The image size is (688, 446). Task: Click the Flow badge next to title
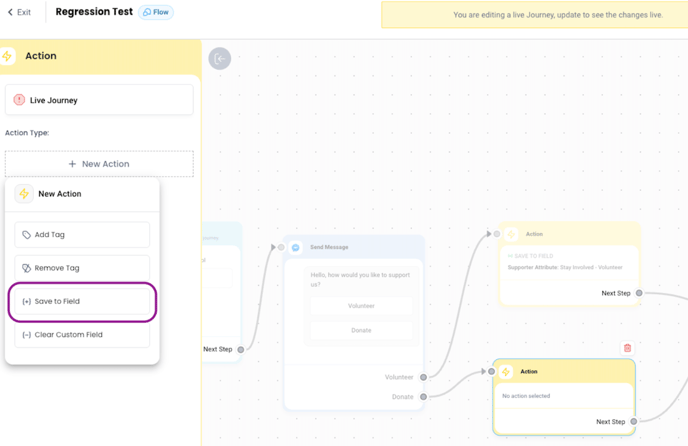(x=156, y=13)
